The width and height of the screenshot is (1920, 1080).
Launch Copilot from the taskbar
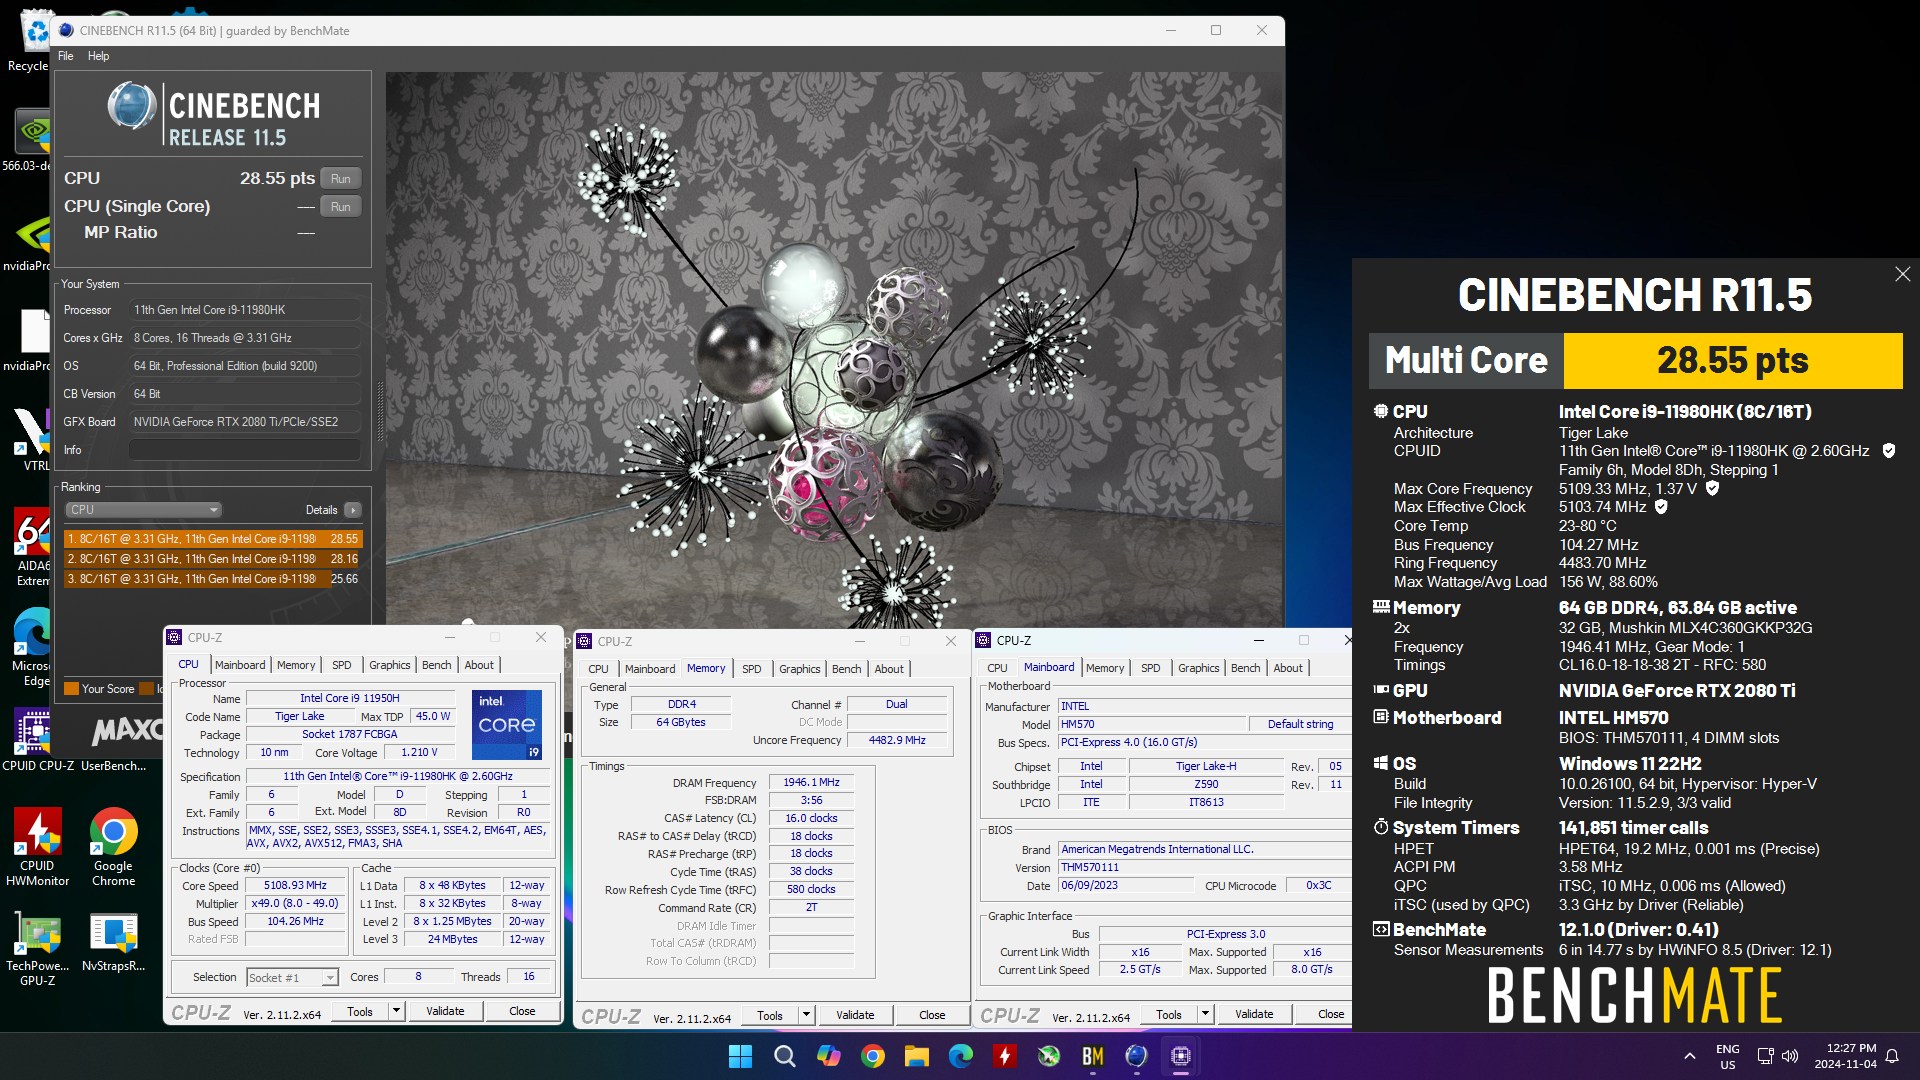[x=829, y=1056]
